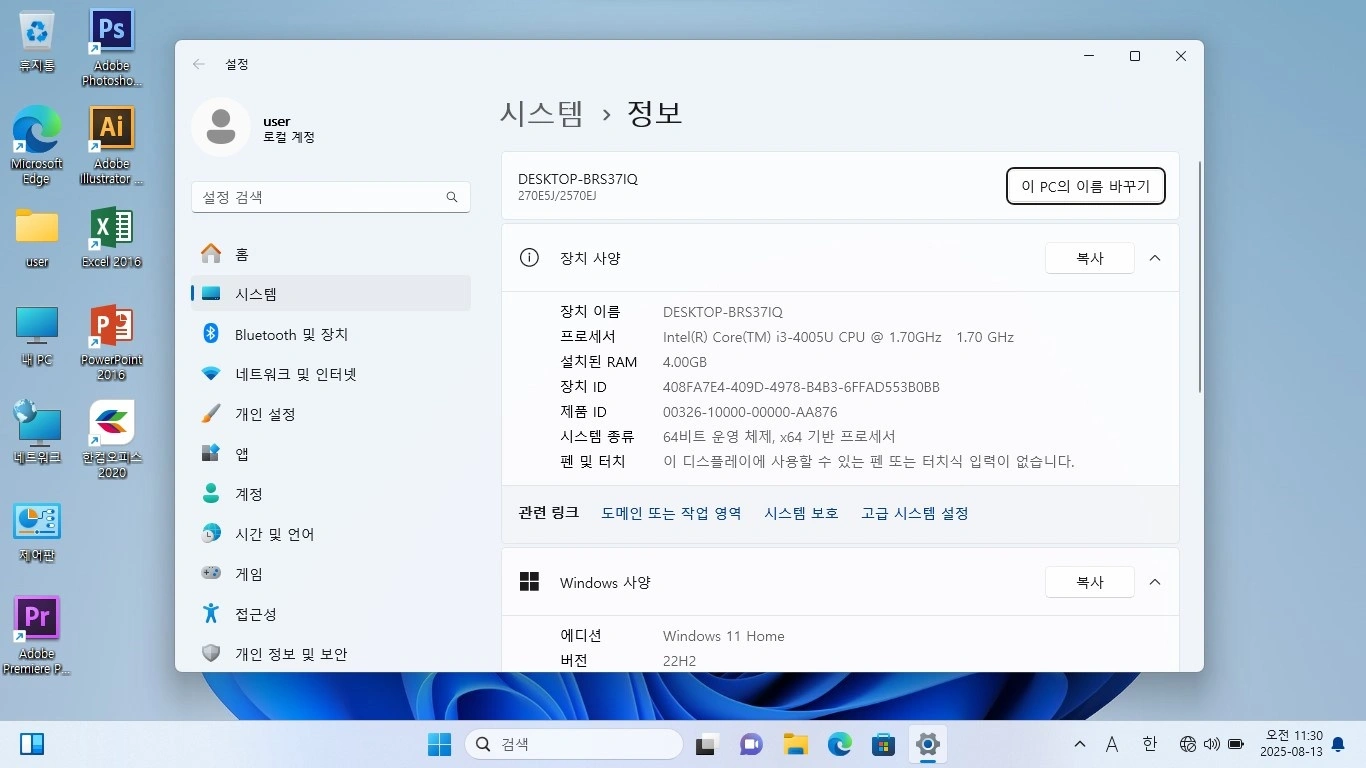The width and height of the screenshot is (1366, 768).
Task: Open PowerPoint 2016 desktop shortcut
Action: coord(111,343)
